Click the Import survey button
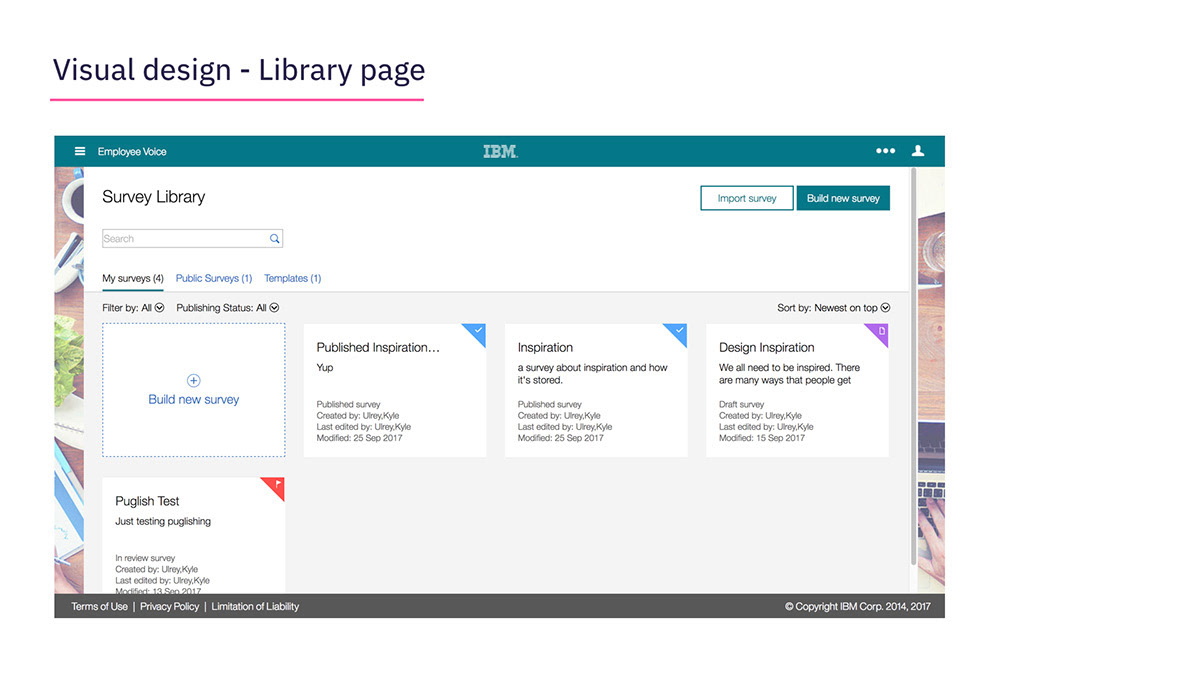 pyautogui.click(x=747, y=198)
